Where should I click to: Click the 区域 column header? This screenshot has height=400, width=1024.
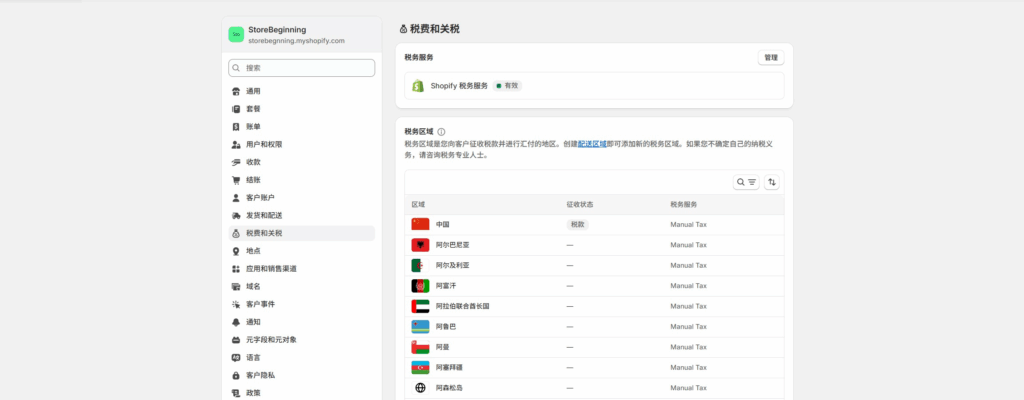(418, 204)
